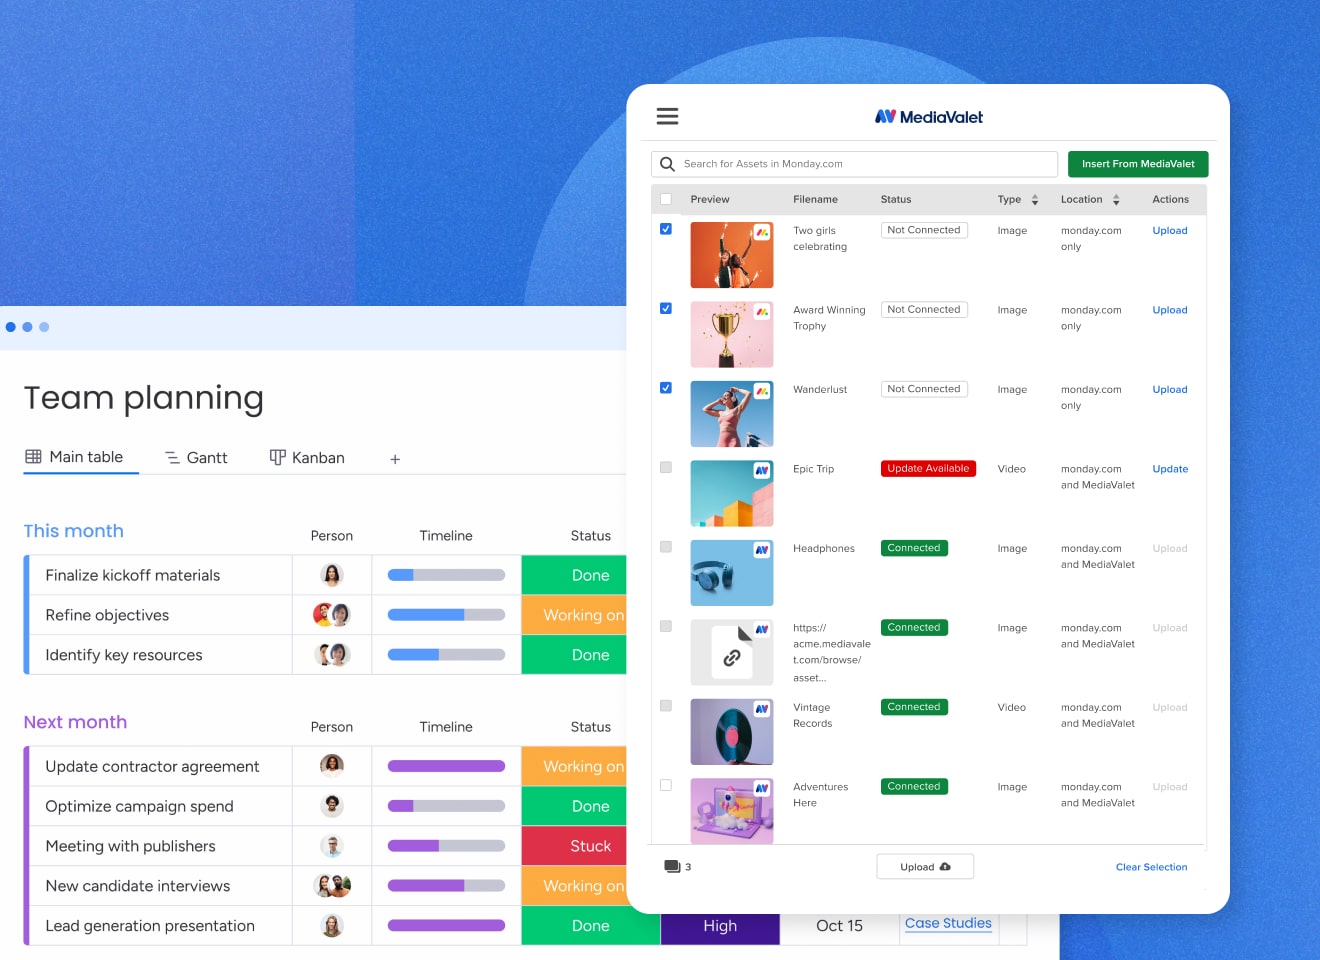Click the MediaValet logo
This screenshot has width=1320, height=960.
[x=928, y=117]
